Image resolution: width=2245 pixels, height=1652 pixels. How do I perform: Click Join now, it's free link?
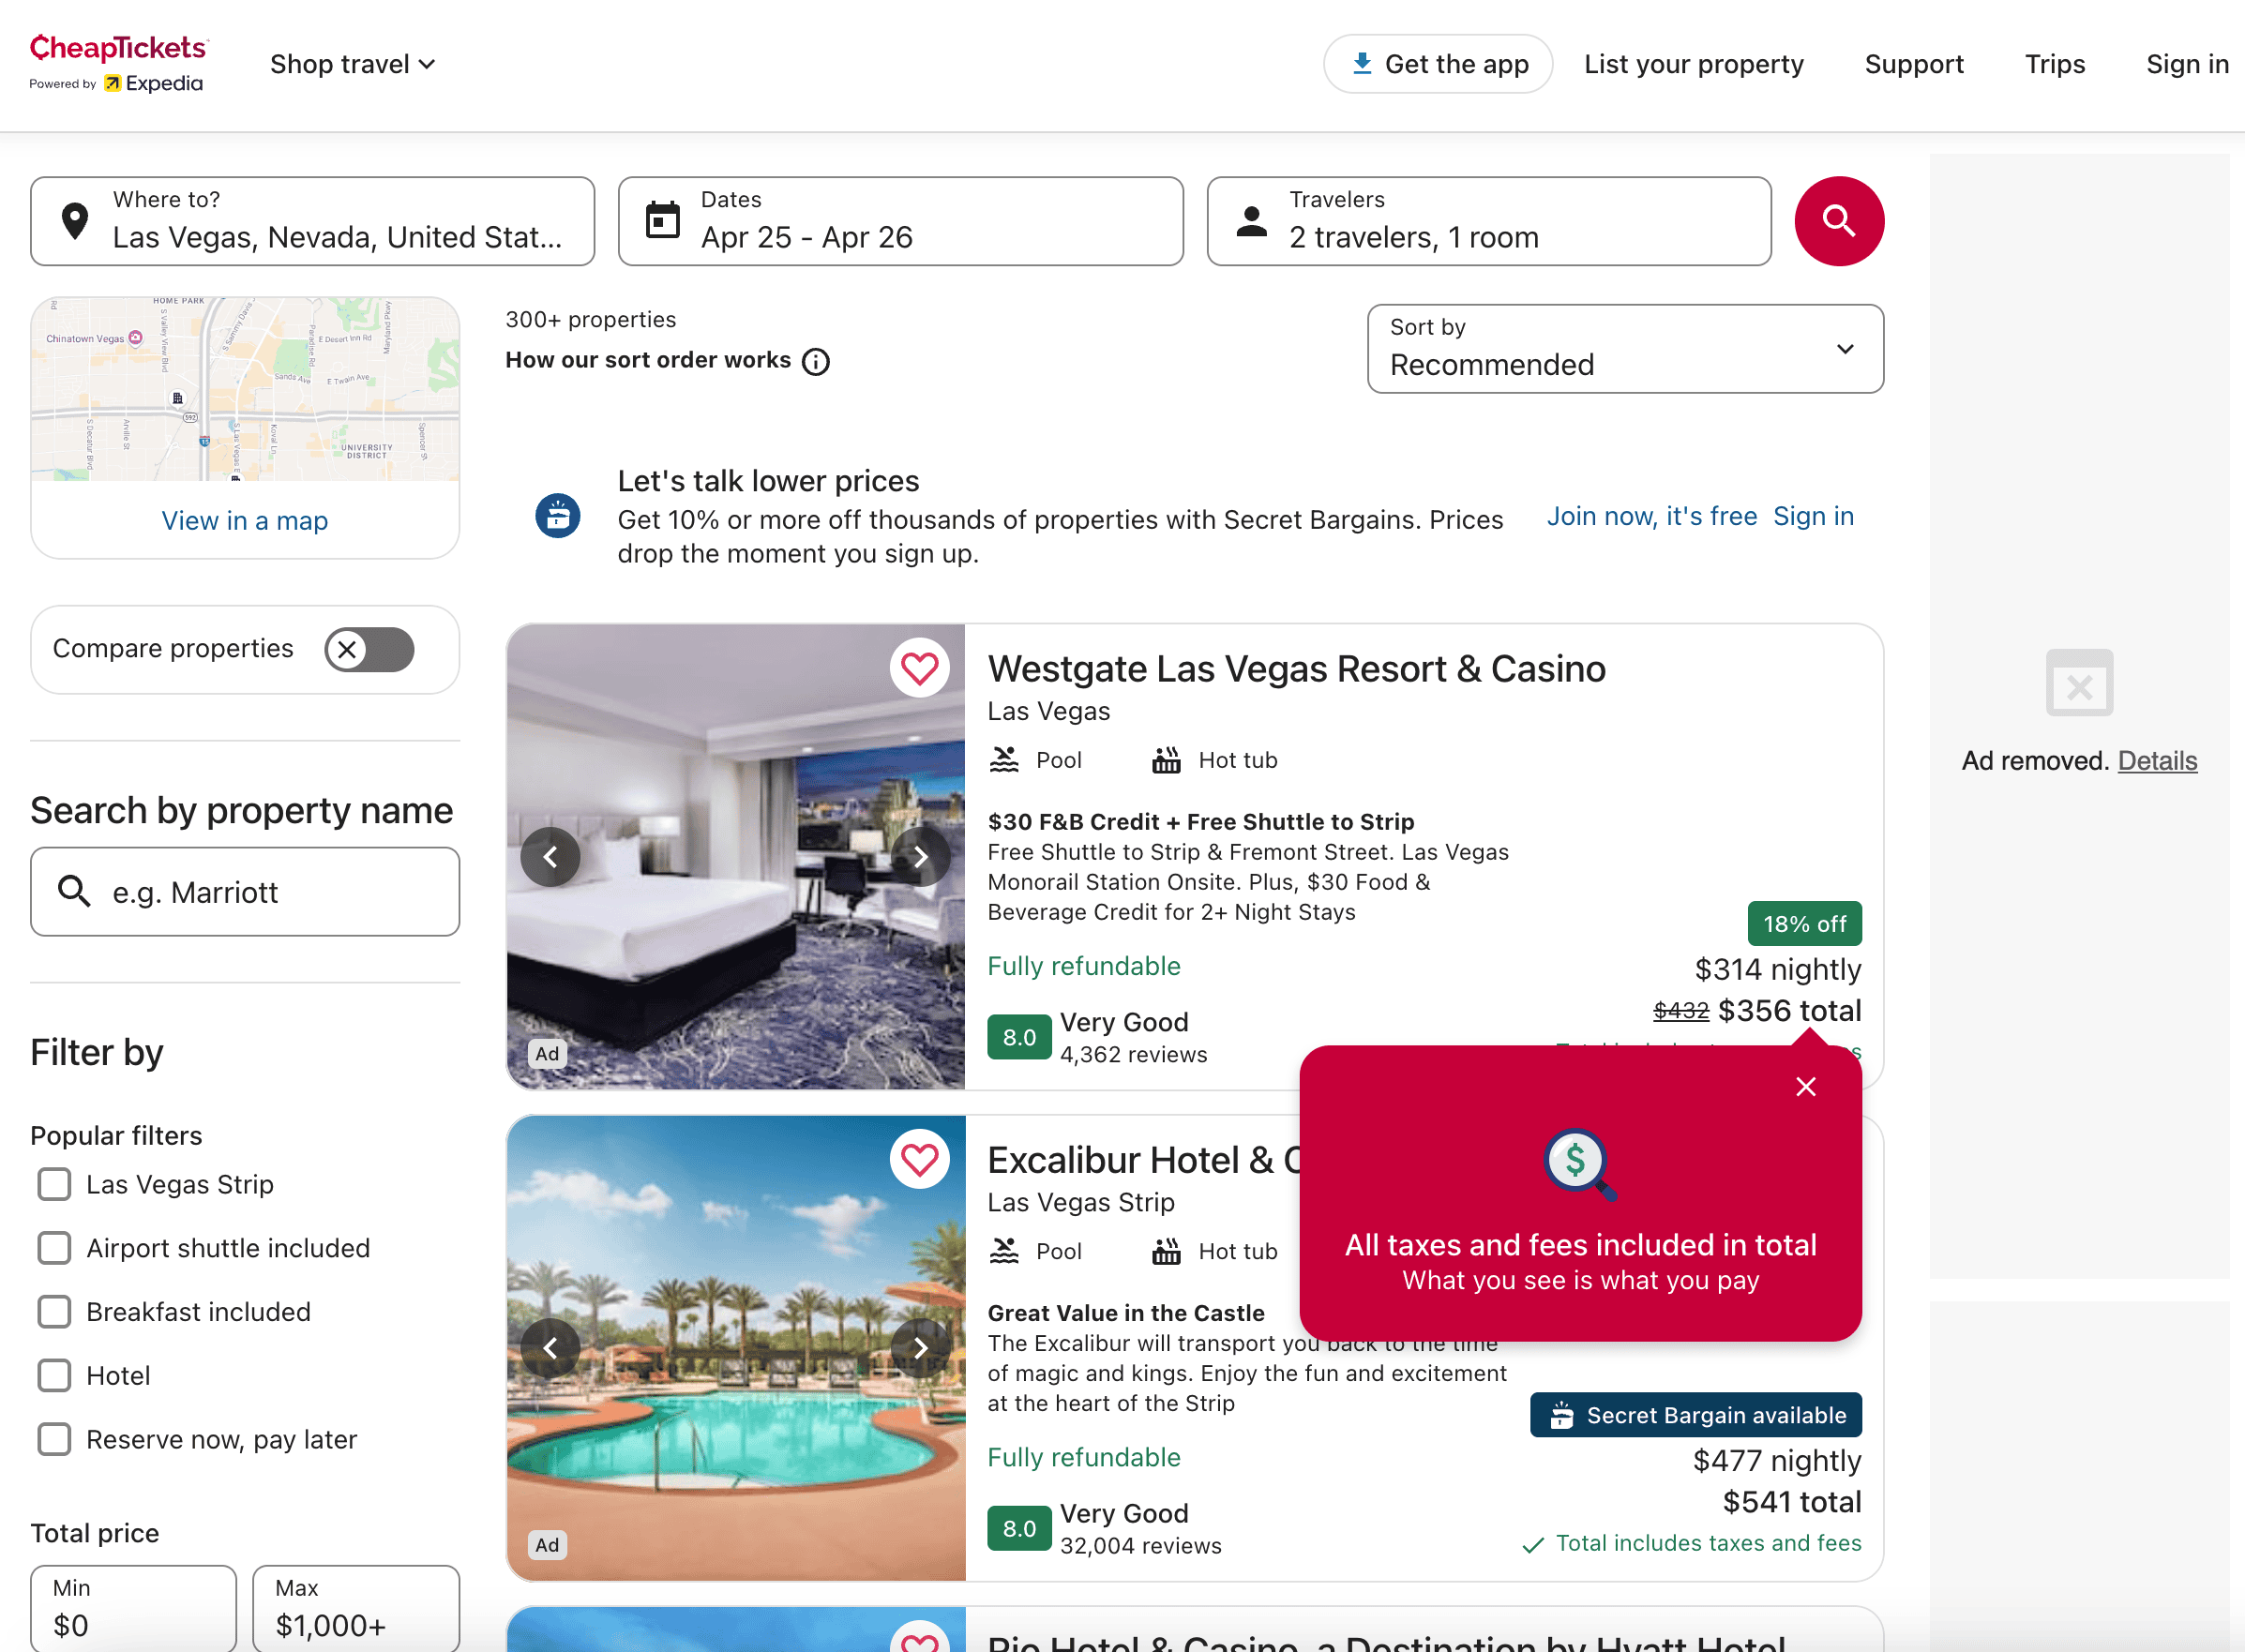[1651, 516]
